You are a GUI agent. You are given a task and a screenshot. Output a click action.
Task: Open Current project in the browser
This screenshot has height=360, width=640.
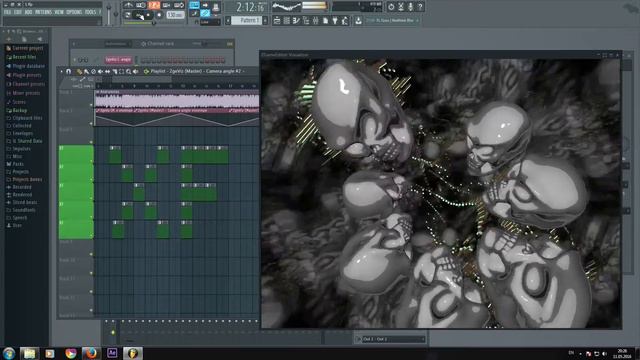tap(24, 48)
